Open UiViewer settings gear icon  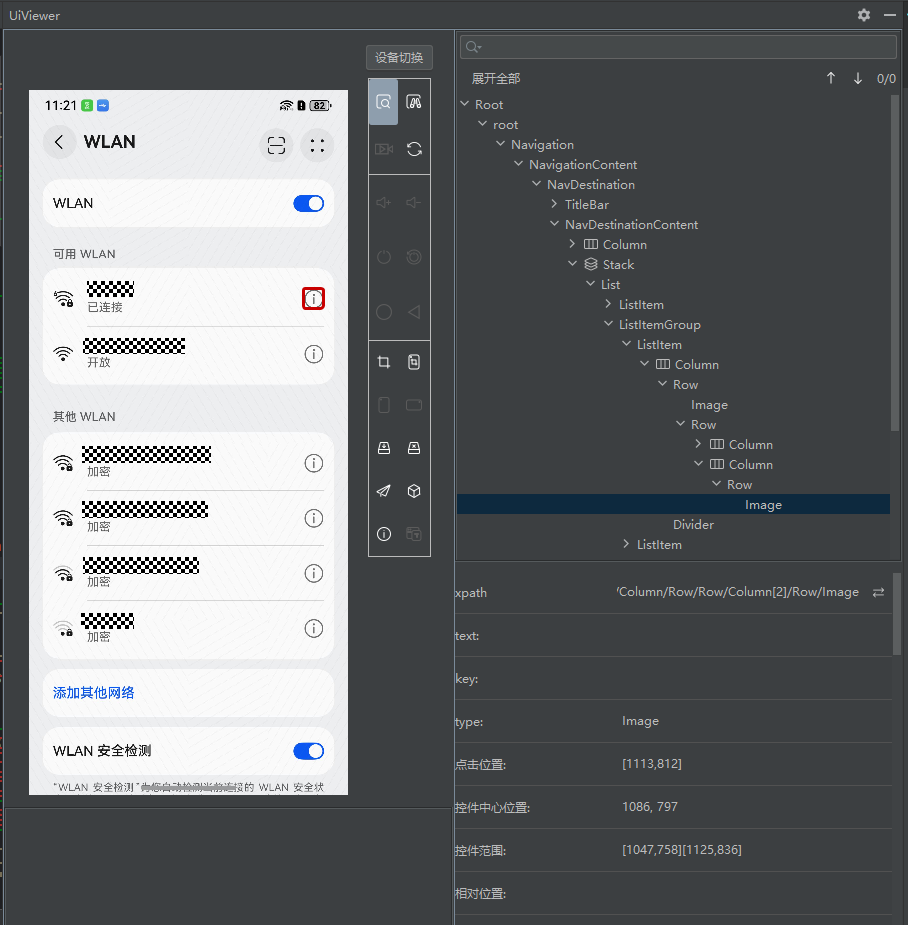[864, 15]
